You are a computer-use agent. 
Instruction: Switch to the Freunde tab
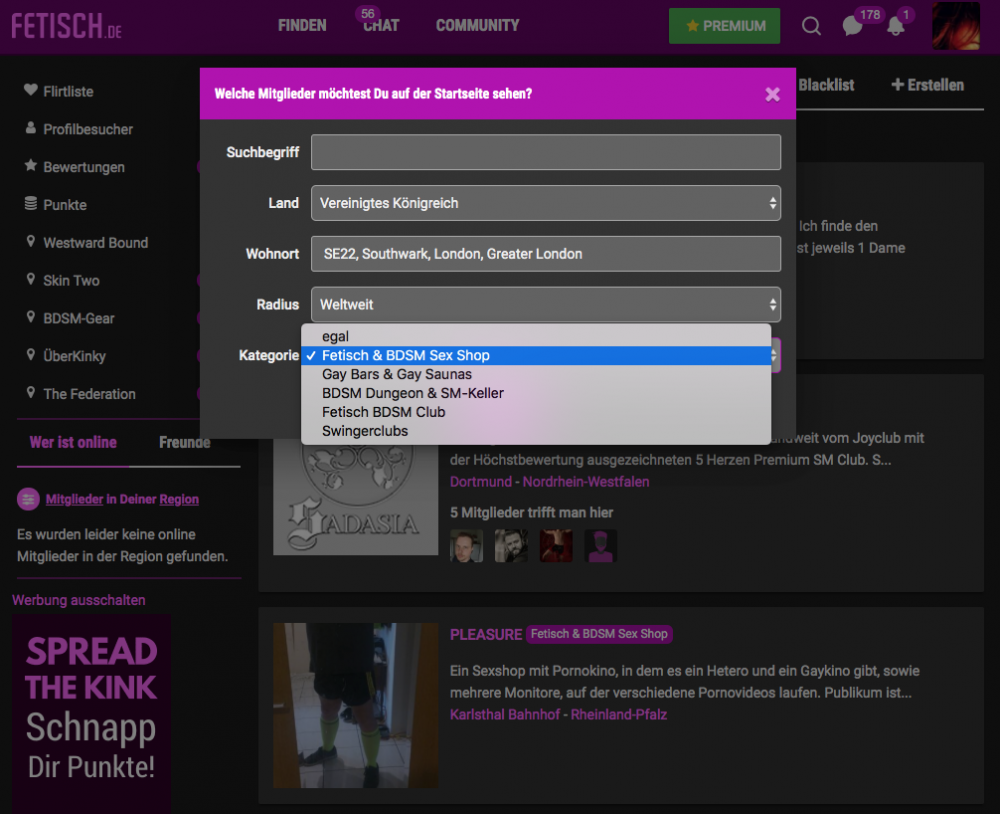183,442
